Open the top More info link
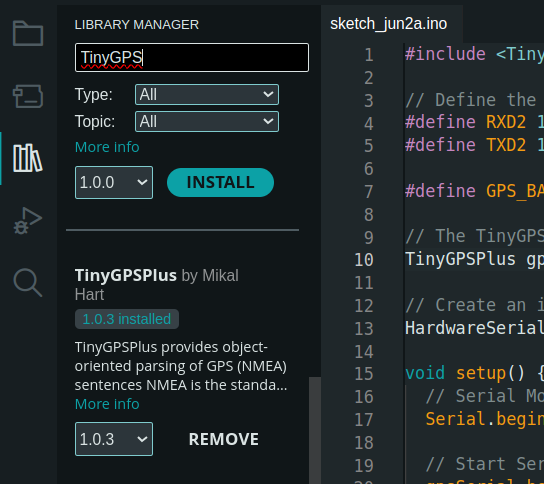 coord(107,147)
